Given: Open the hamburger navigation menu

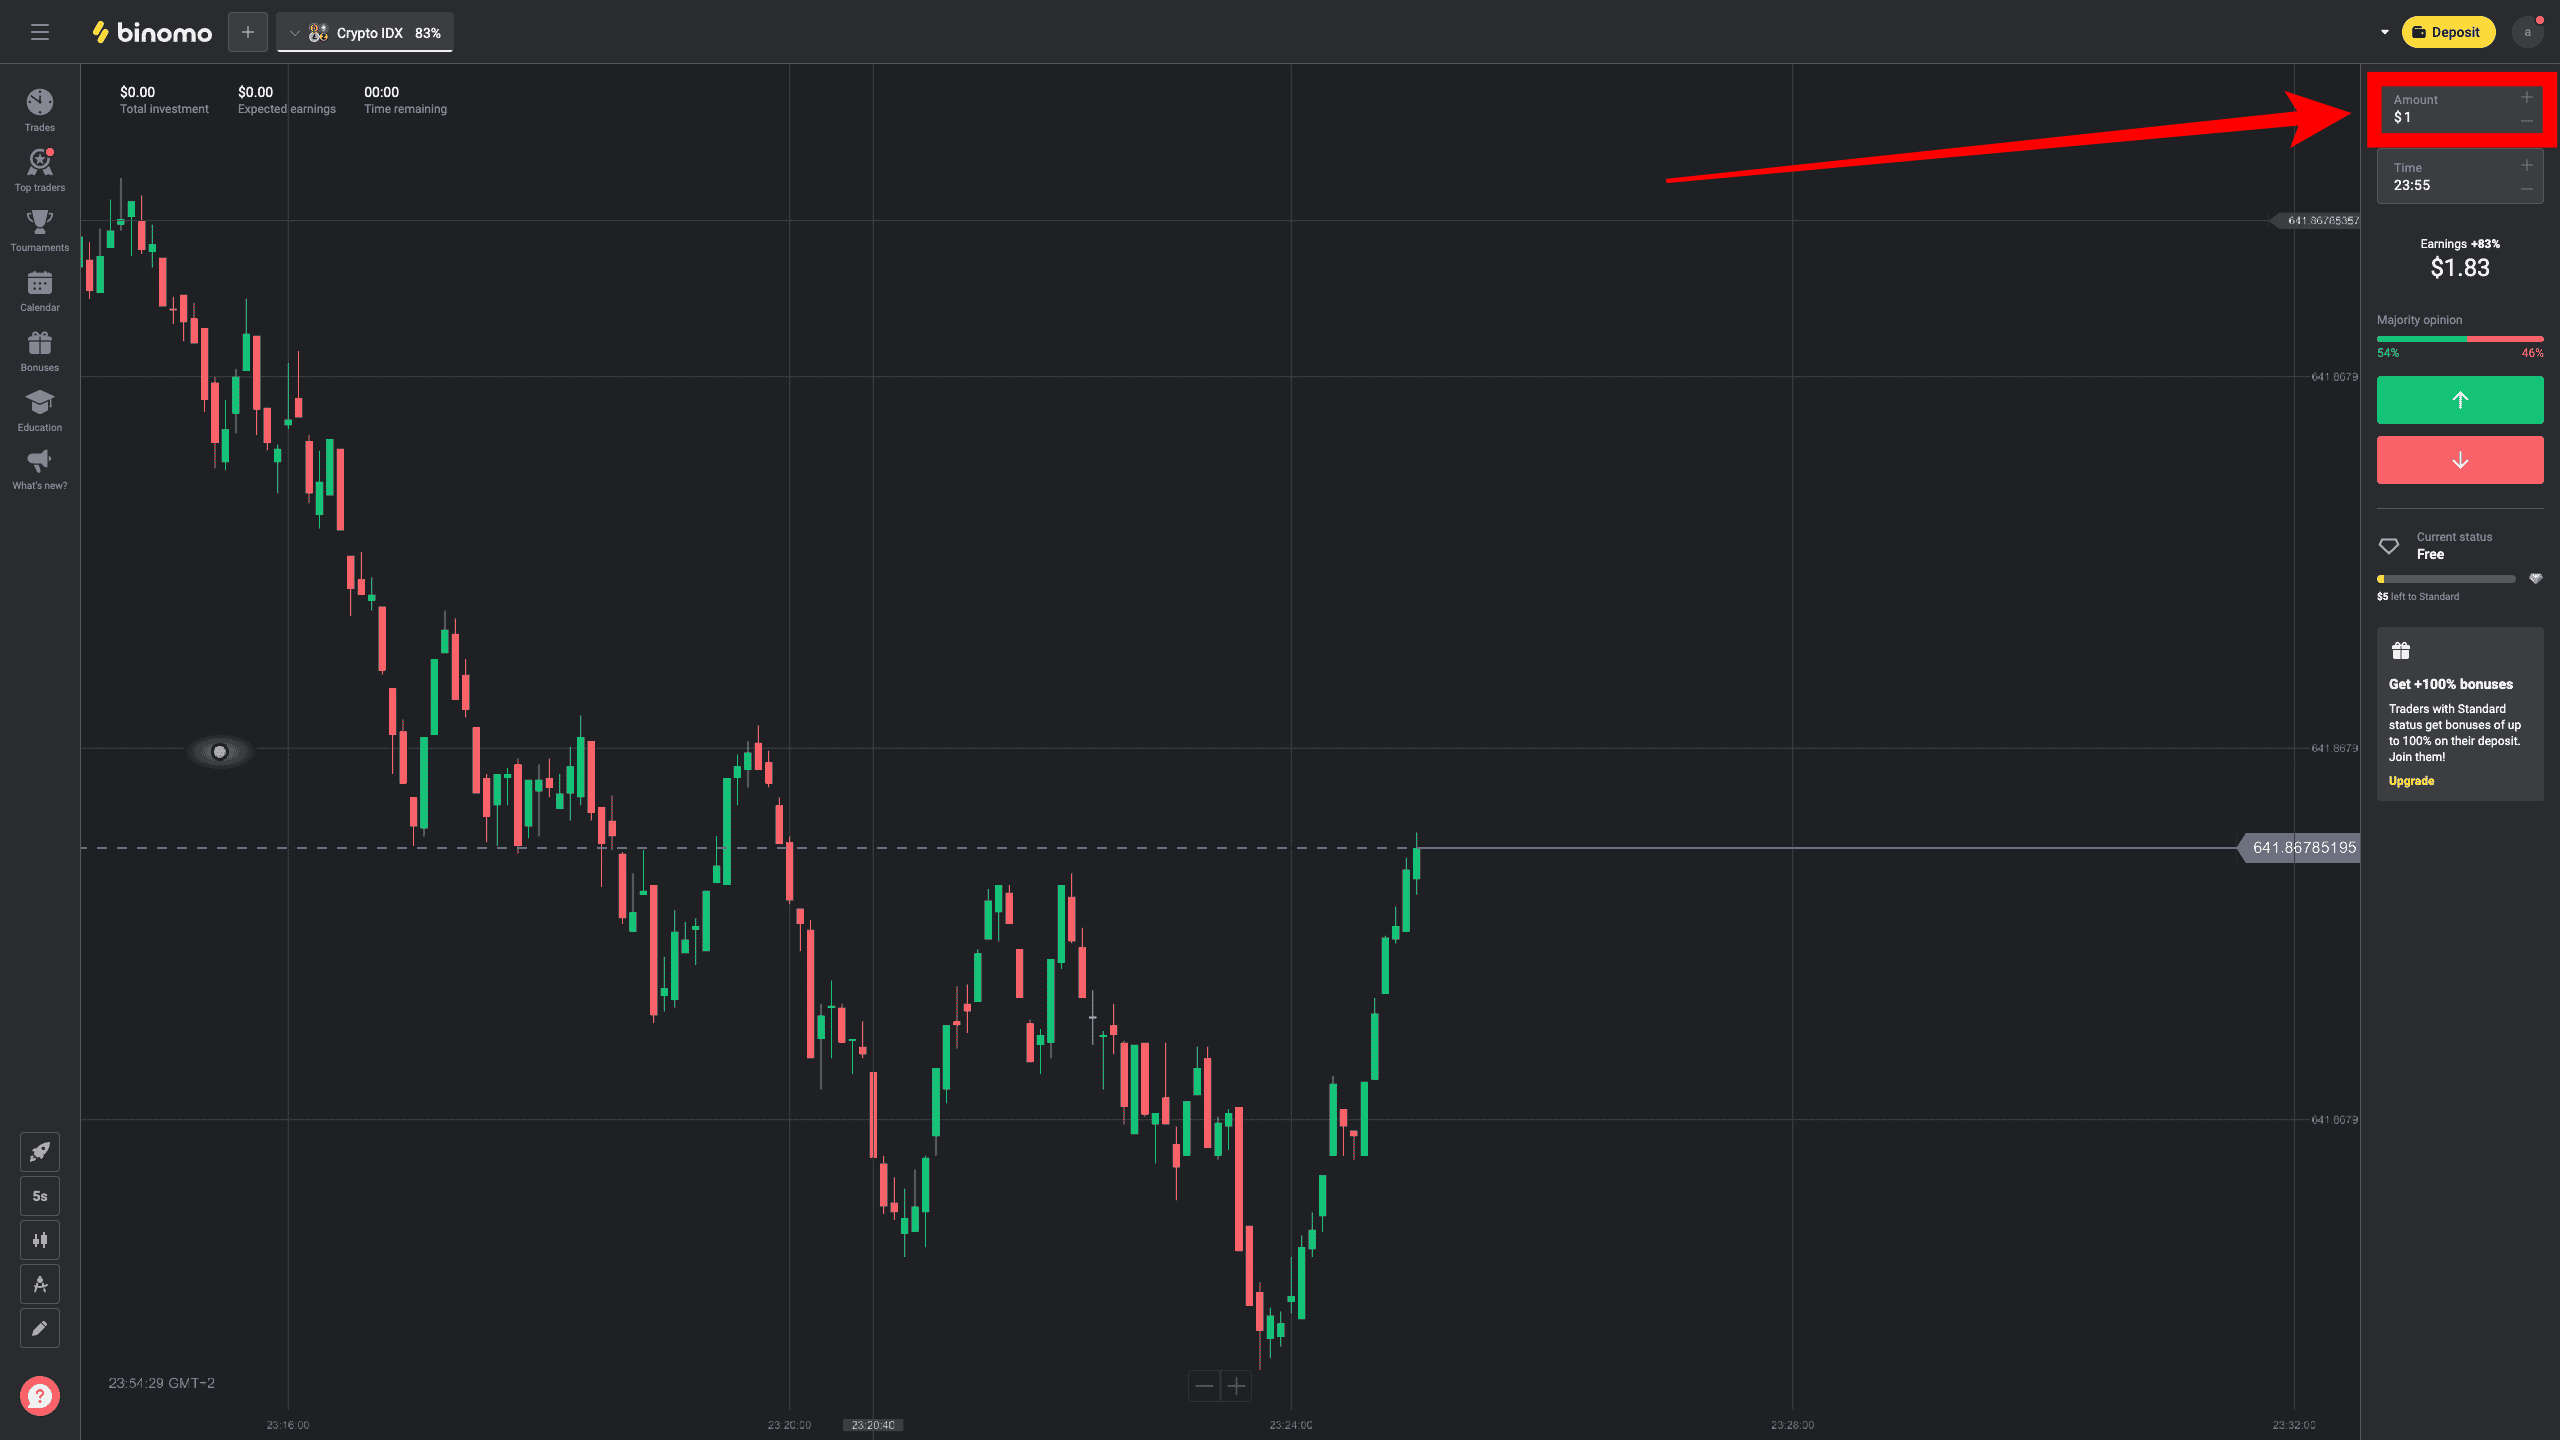Looking at the screenshot, I should tap(40, 32).
